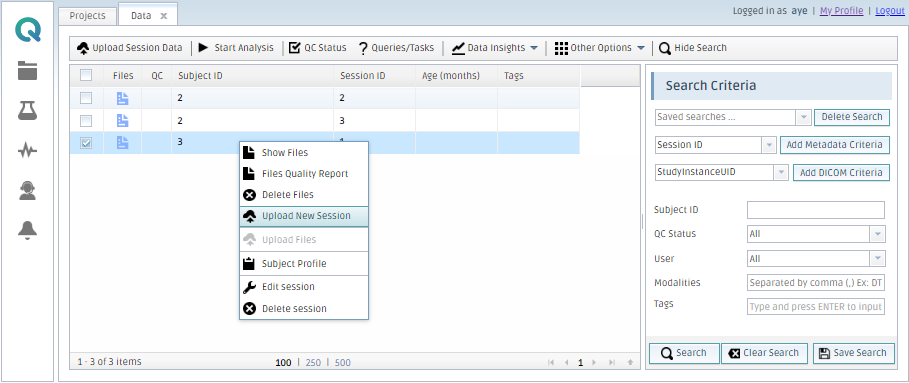Check the row for subject 2 session 3
909x383 pixels.
(x=86, y=121)
